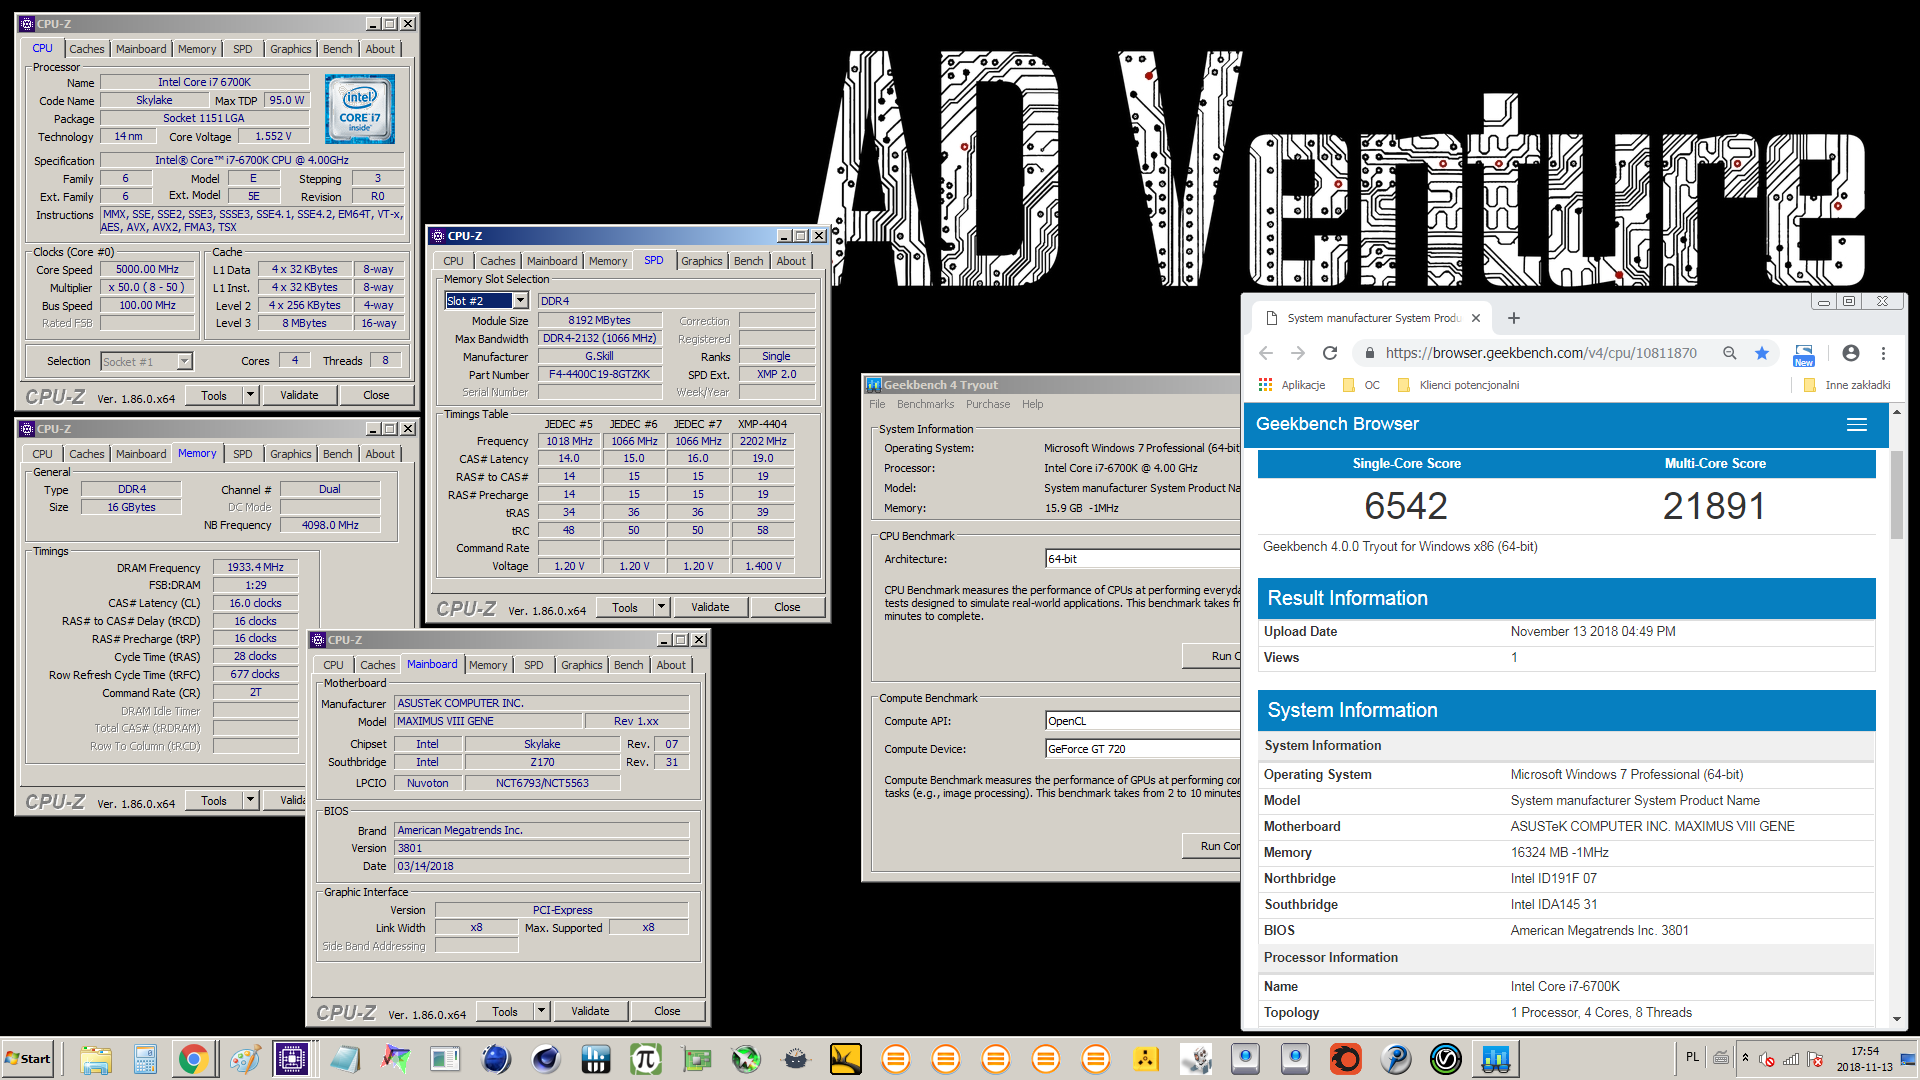
Task: Open the File menu in Geekbench
Action: tap(877, 405)
